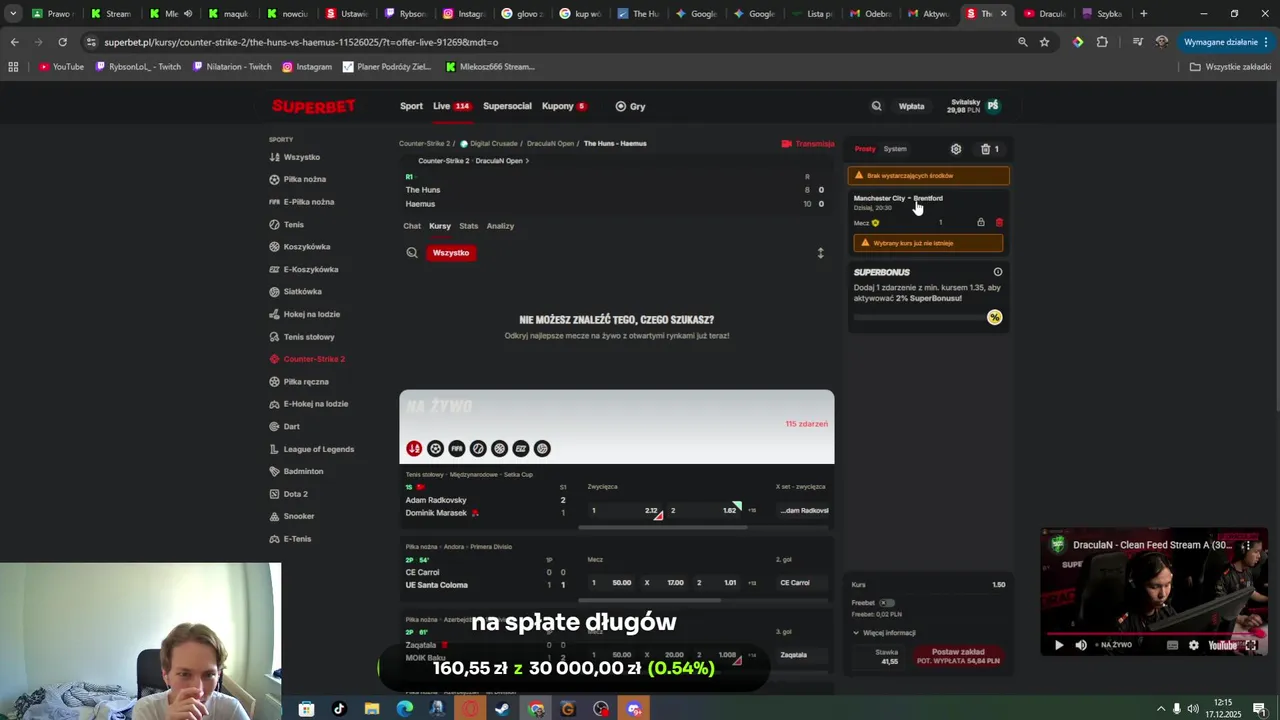This screenshot has height=720, width=1280.
Task: Expand DraculaN Open breadcrumb chevron
Action: (x=527, y=161)
